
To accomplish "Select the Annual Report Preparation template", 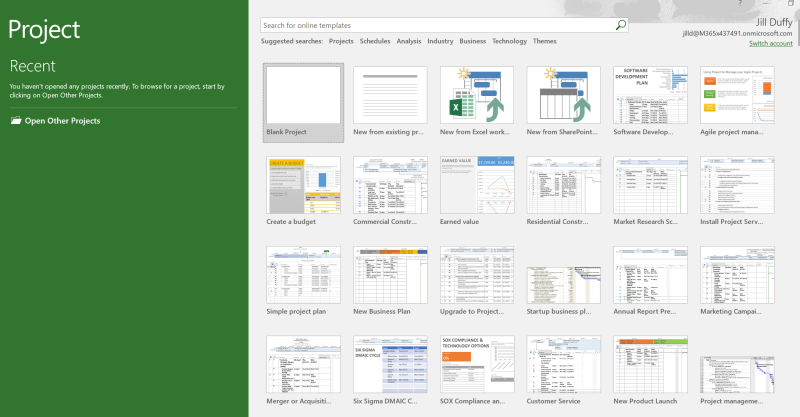I will point(651,275).
